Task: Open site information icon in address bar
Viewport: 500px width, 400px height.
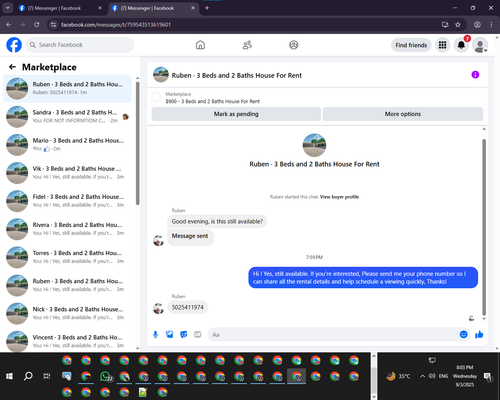Action: tap(53, 25)
